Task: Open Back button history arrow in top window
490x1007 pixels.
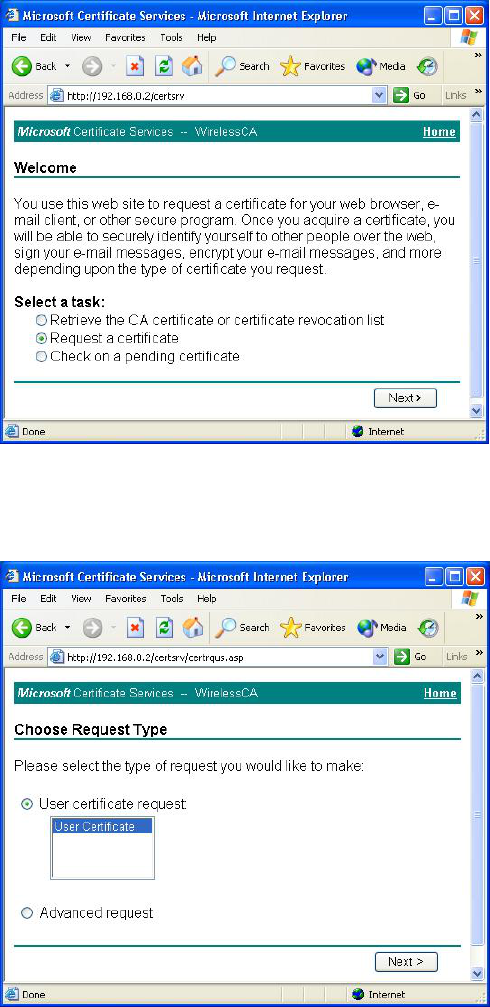Action: 67,66
